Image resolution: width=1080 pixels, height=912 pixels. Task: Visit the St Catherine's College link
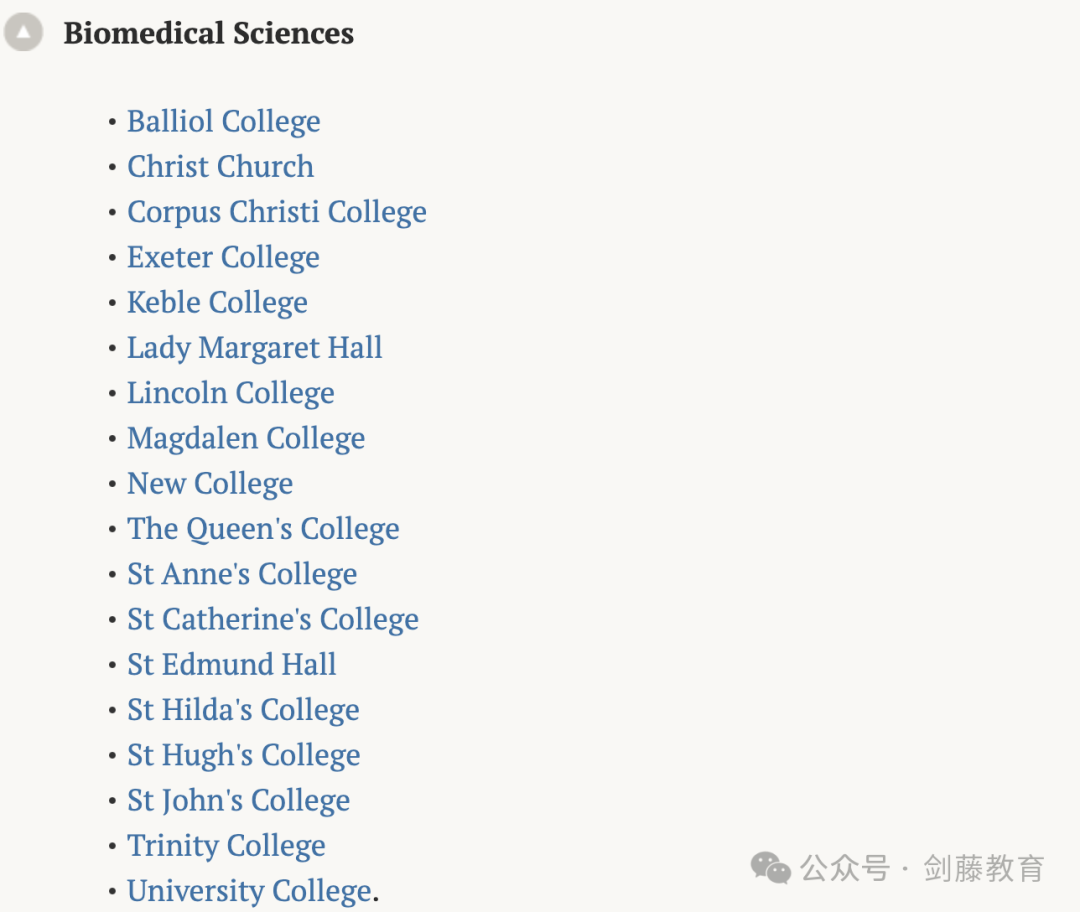[x=273, y=620]
